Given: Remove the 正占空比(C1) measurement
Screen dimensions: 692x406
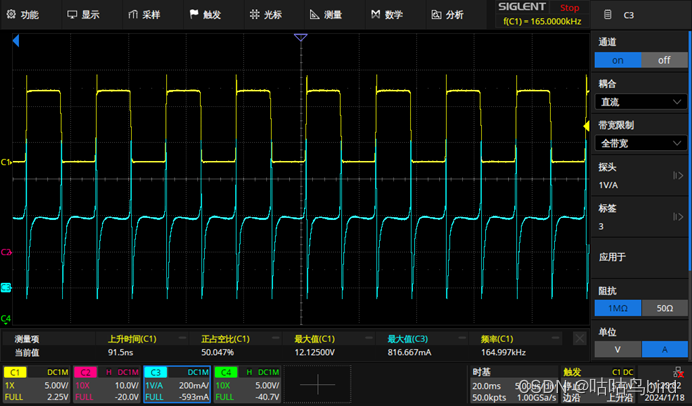Looking at the screenshot, I should (276, 338).
